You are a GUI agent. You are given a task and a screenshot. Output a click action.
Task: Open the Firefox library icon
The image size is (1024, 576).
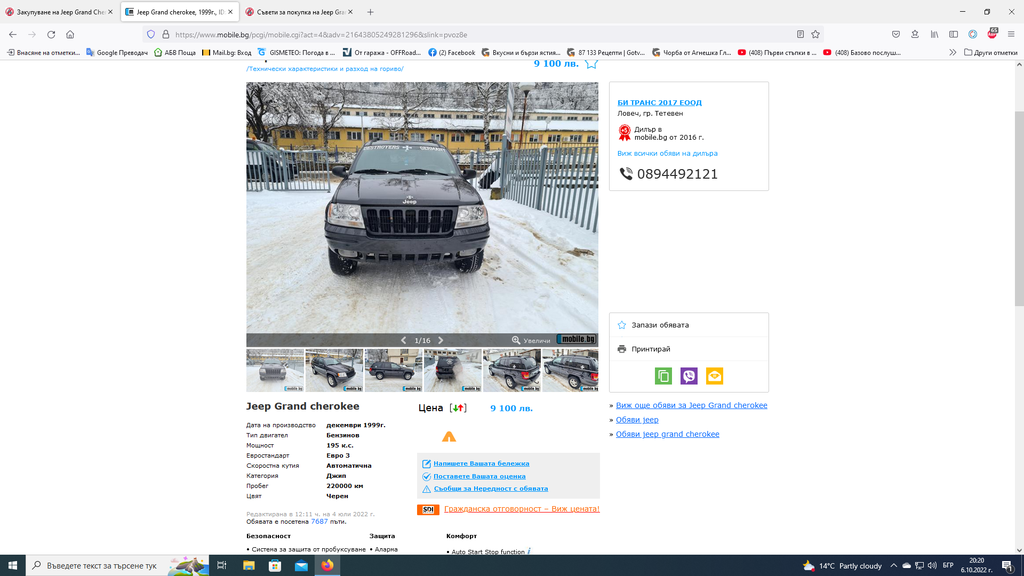coord(935,35)
